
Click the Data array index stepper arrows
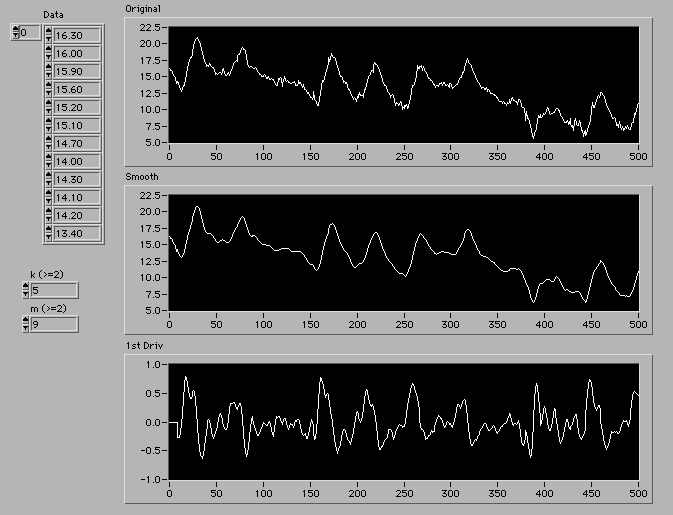[14, 33]
